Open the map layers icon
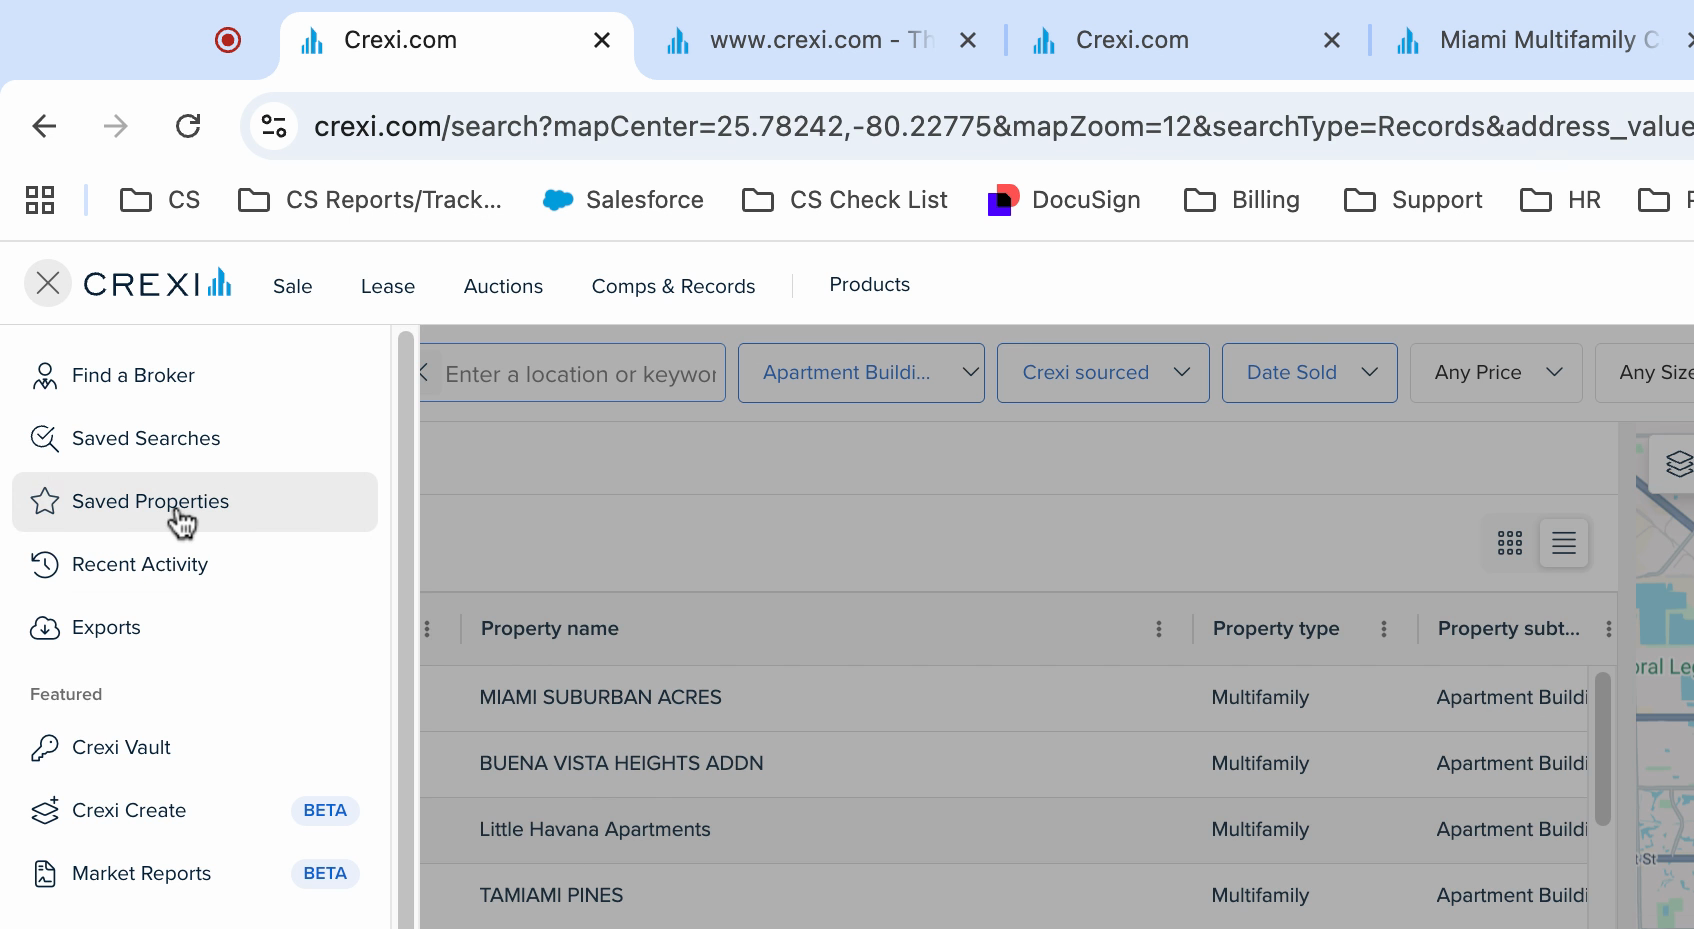The height and width of the screenshot is (929, 1694). point(1678,464)
